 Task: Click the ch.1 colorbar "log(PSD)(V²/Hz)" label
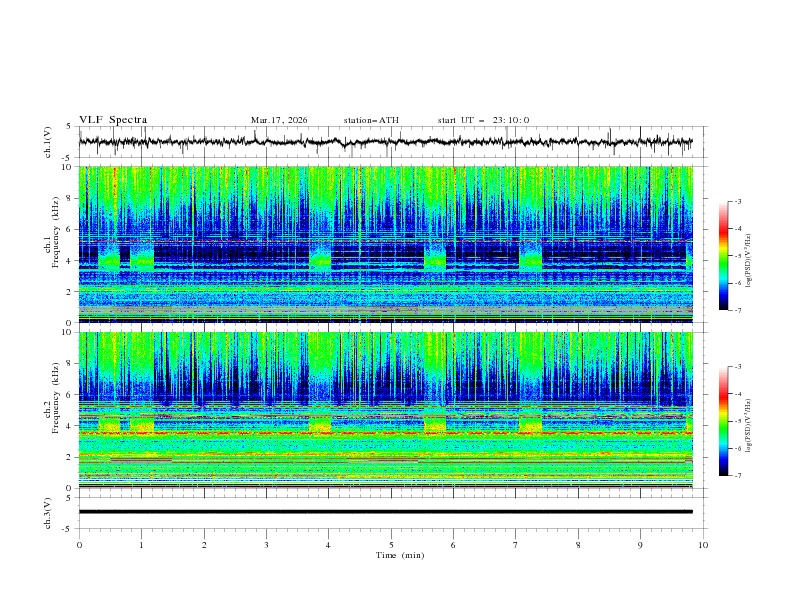[748, 261]
